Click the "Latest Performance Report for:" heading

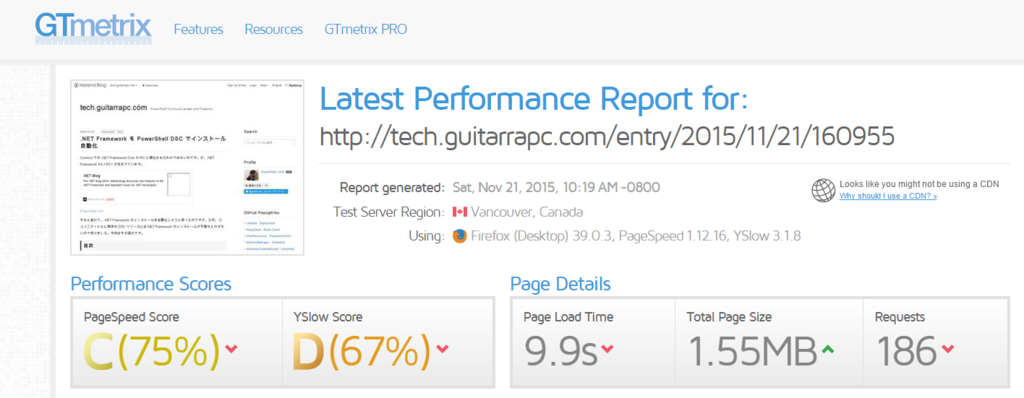534,99
